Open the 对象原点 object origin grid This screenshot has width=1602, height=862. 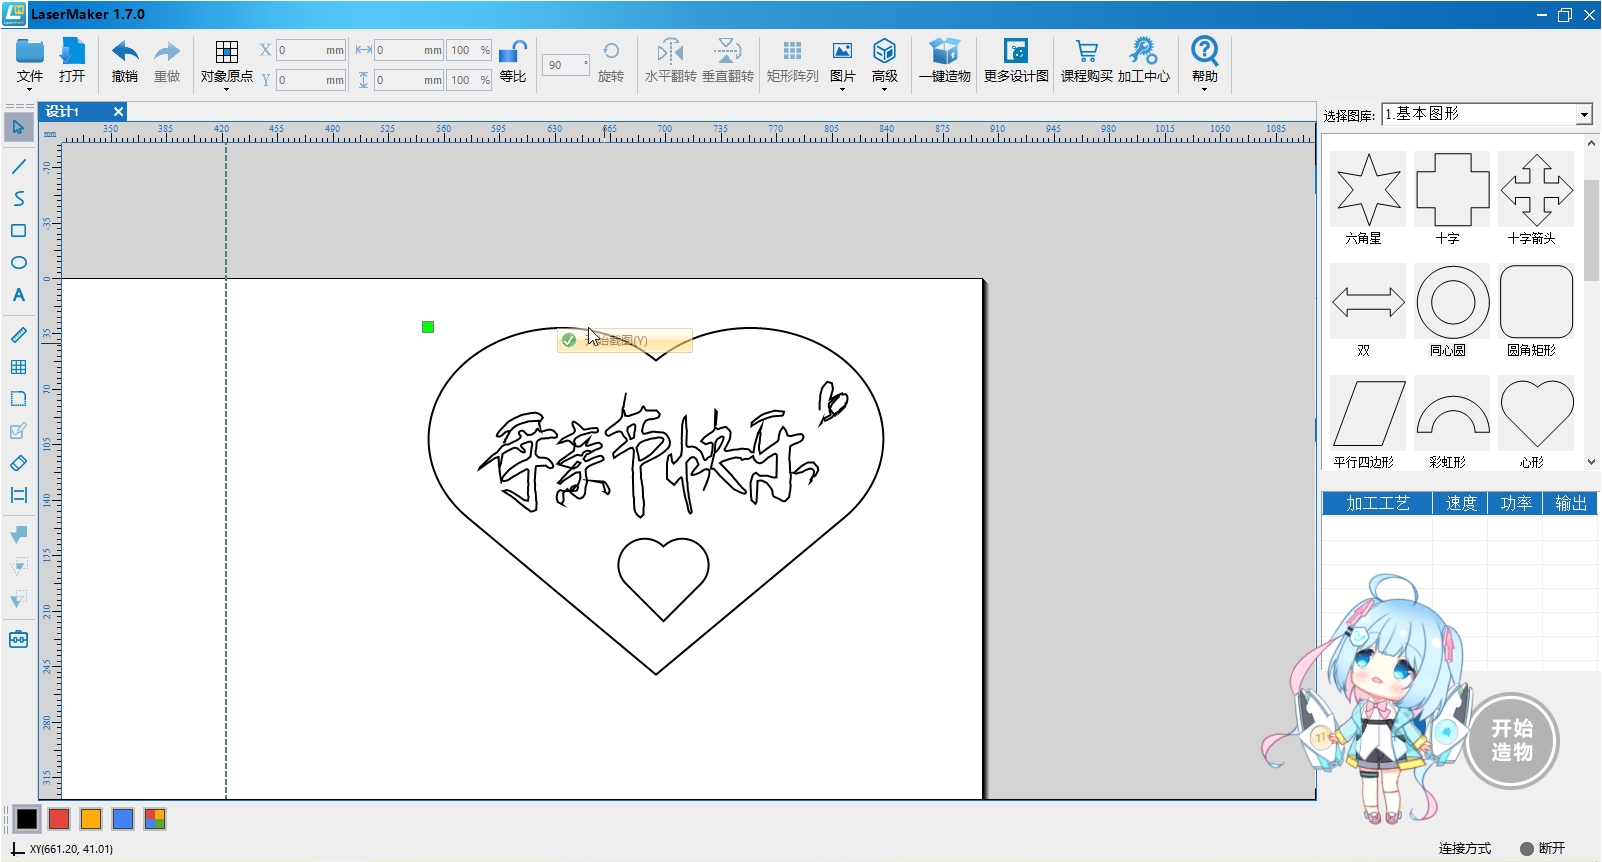(227, 51)
